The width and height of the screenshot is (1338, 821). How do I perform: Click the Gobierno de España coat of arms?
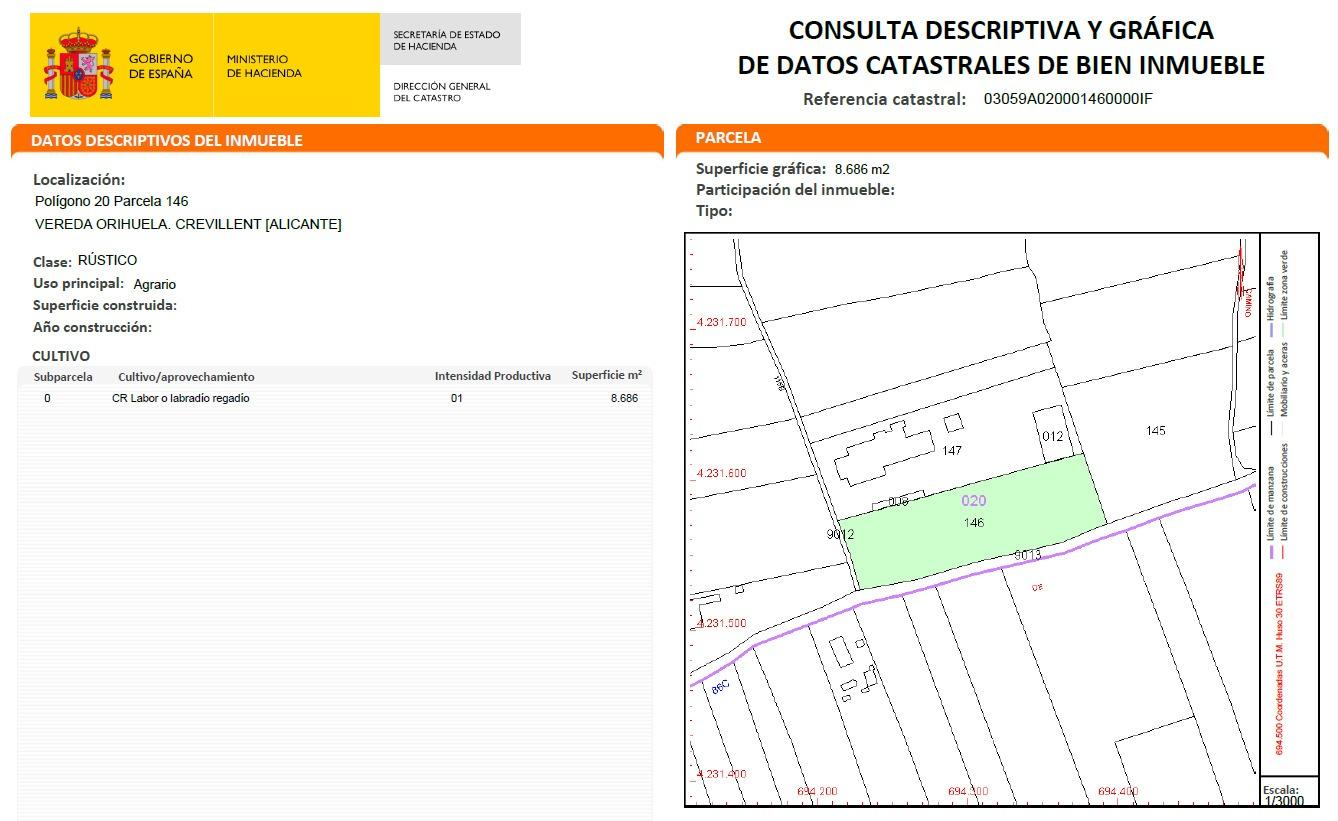[78, 65]
